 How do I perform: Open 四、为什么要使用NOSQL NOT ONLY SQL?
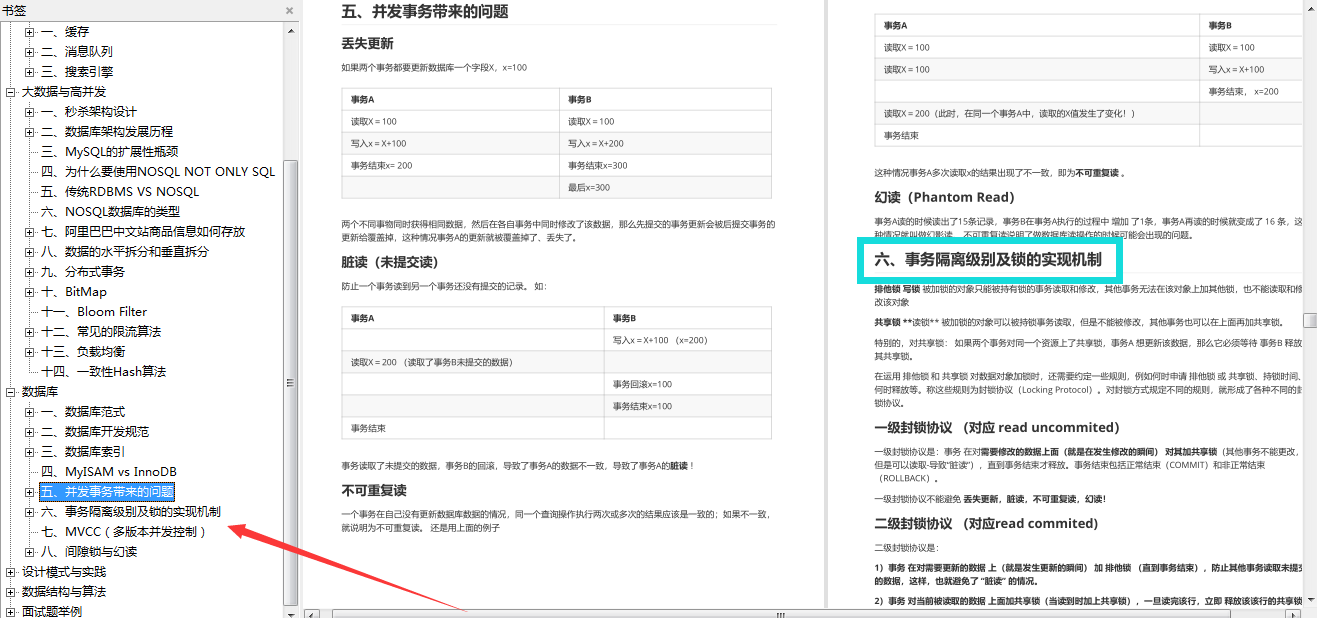(x=158, y=172)
